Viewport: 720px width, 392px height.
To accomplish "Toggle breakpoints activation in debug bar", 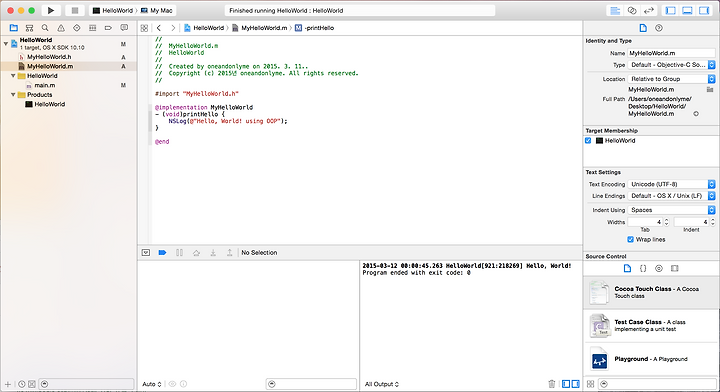I will [163, 252].
